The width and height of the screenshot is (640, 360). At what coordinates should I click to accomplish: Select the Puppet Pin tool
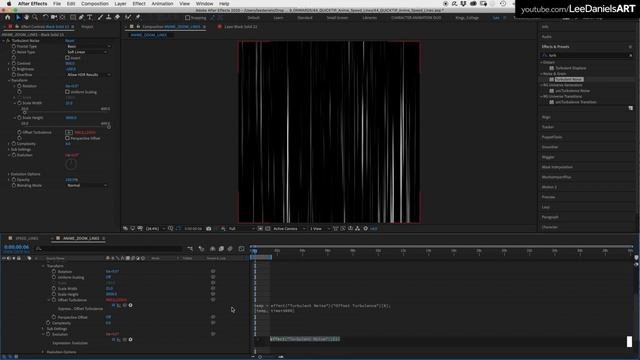click(x=138, y=18)
